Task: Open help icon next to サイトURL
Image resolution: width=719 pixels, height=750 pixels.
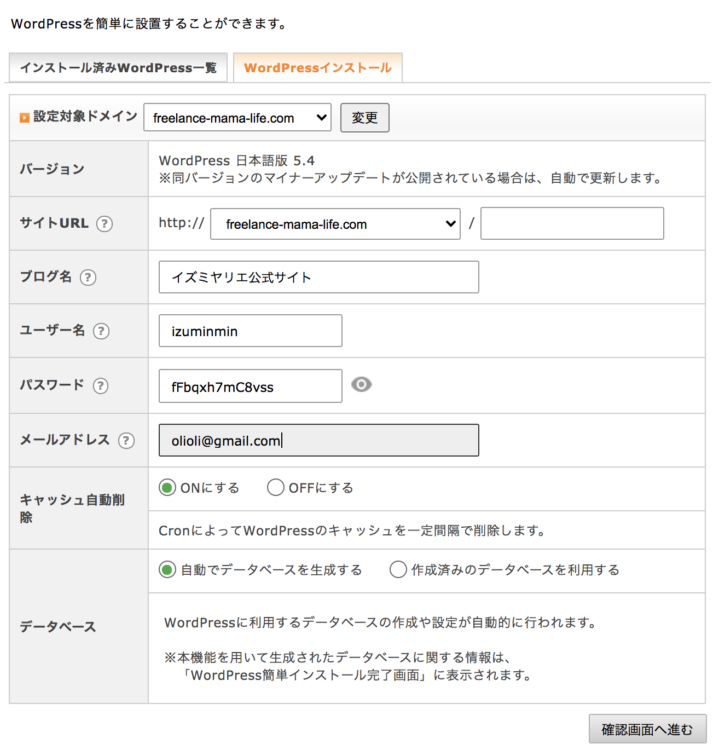Action: click(x=104, y=224)
